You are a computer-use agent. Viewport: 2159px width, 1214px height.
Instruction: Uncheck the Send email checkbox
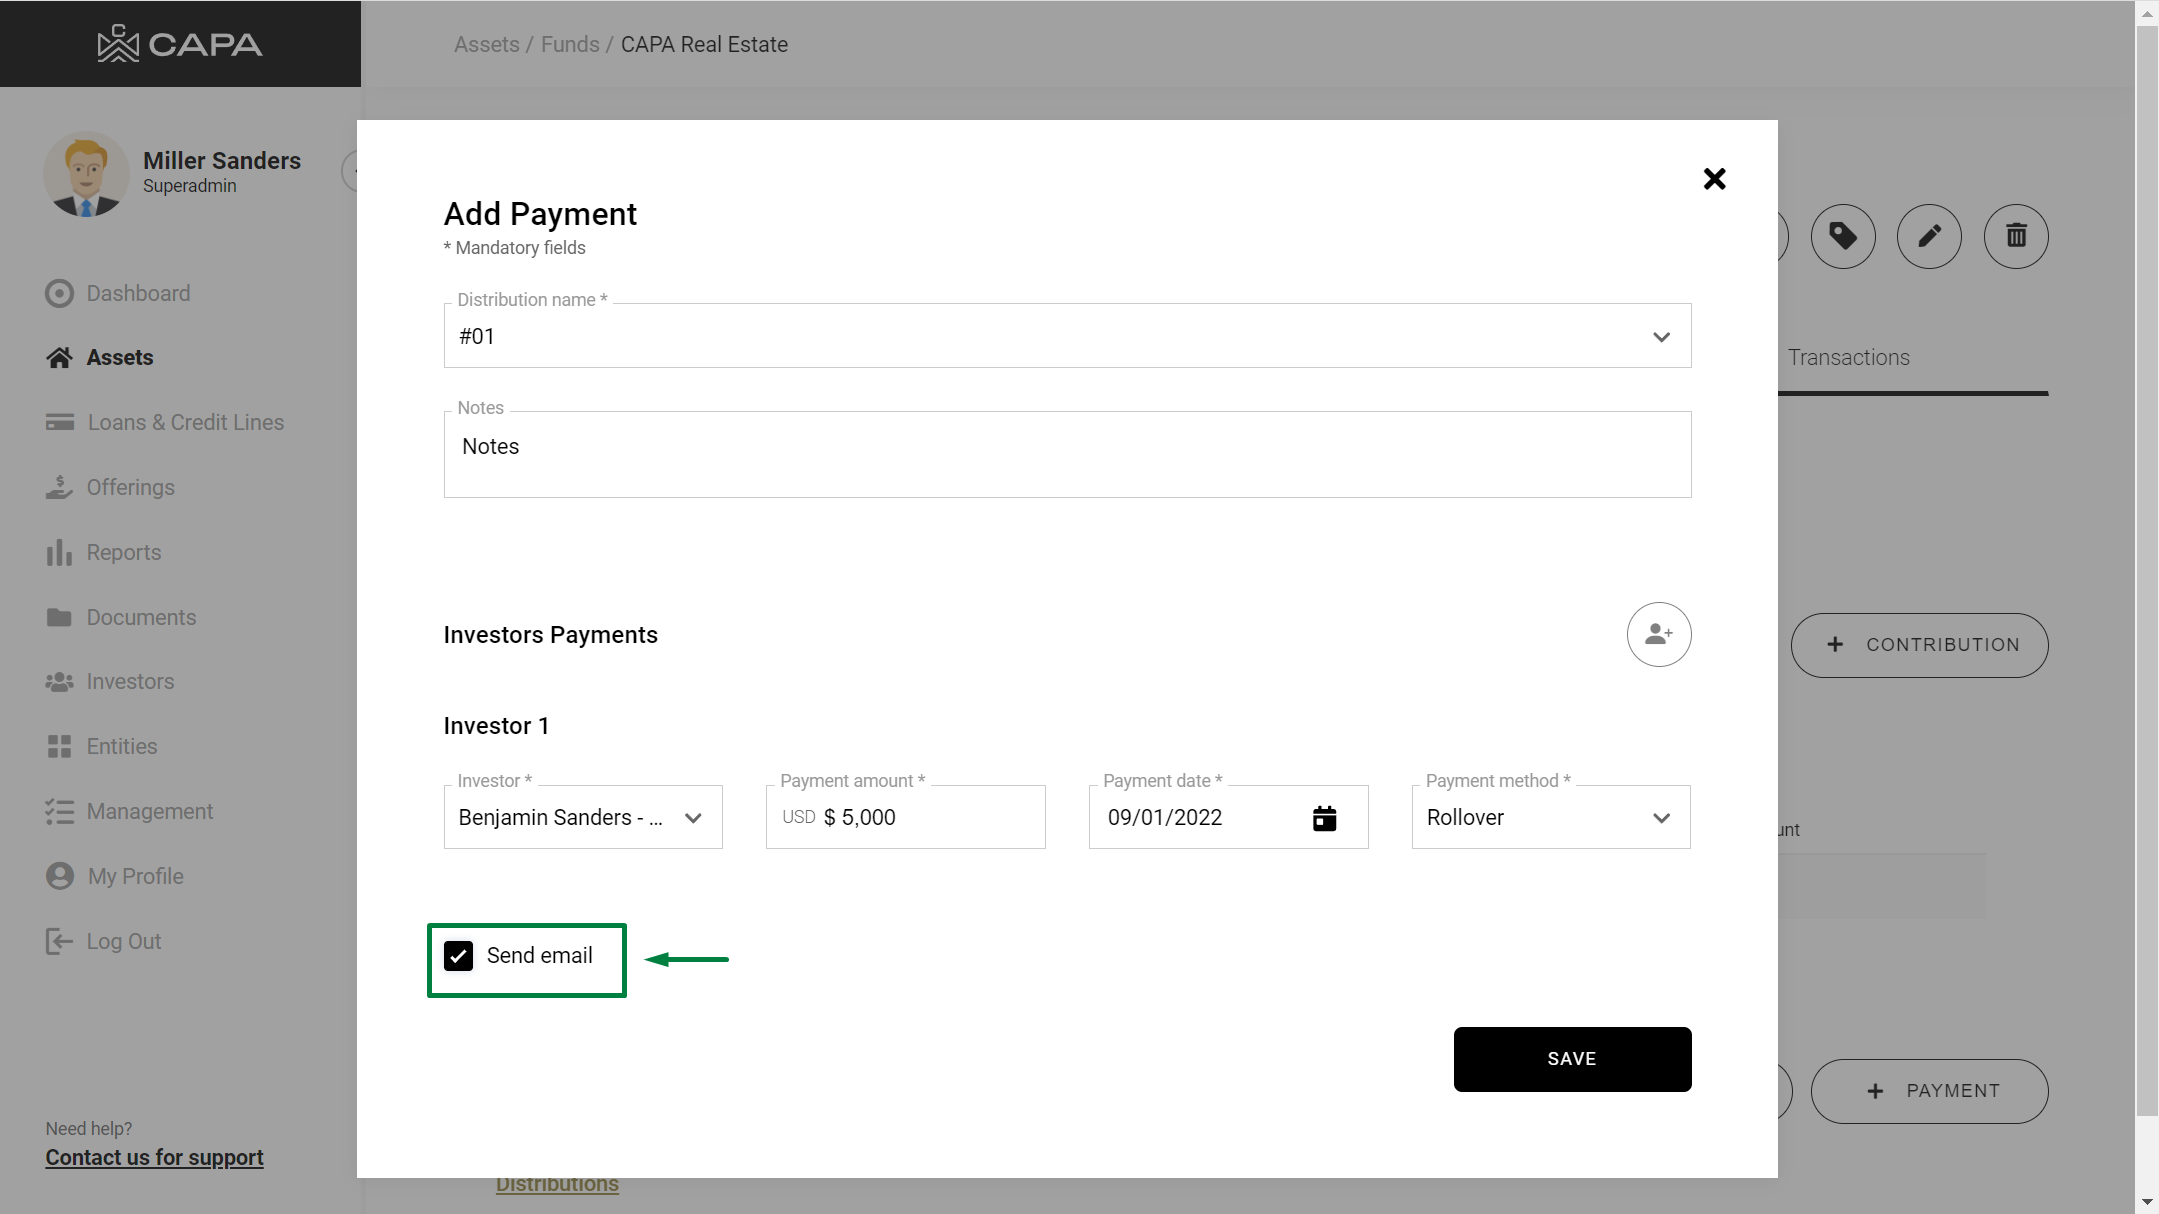point(458,956)
